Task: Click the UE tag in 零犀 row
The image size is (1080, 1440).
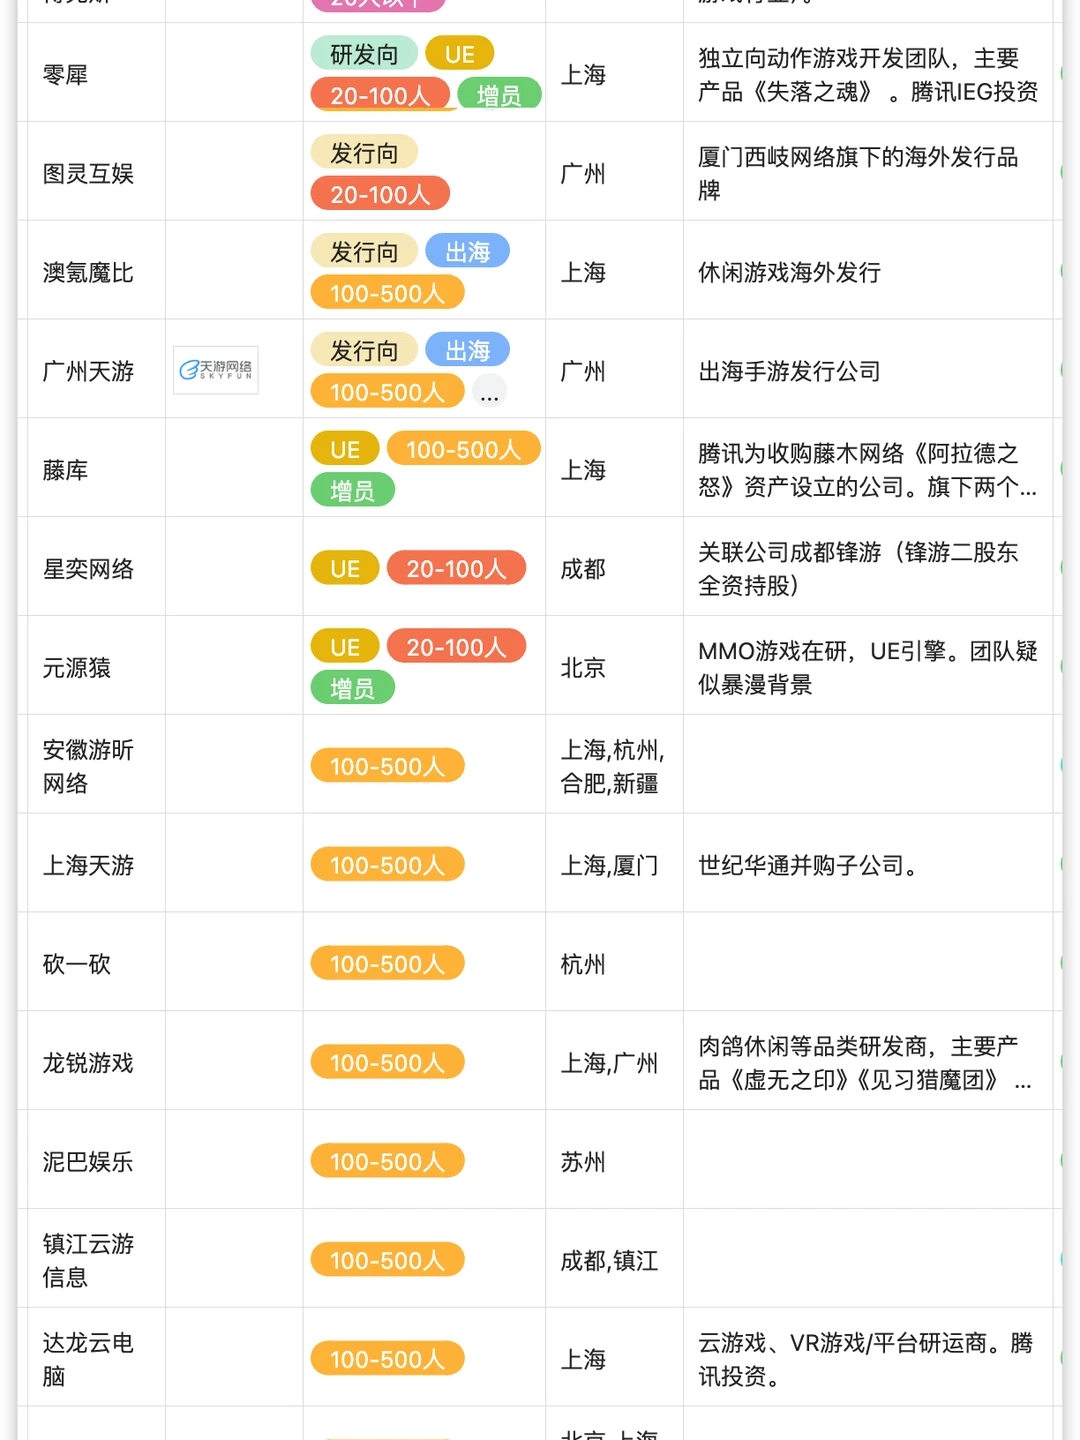Action: (x=460, y=53)
